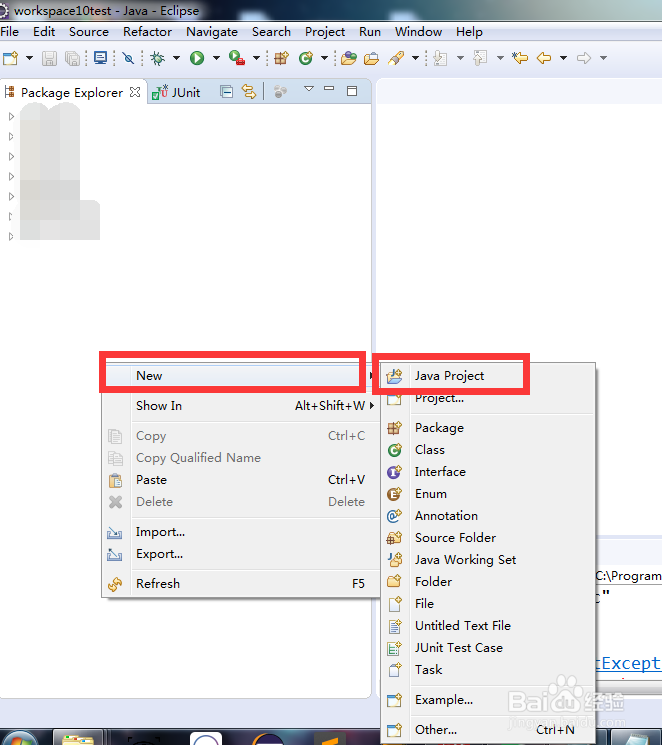Toggle Skip All Breakpoints icon
The image size is (662, 745).
pyautogui.click(x=128, y=58)
